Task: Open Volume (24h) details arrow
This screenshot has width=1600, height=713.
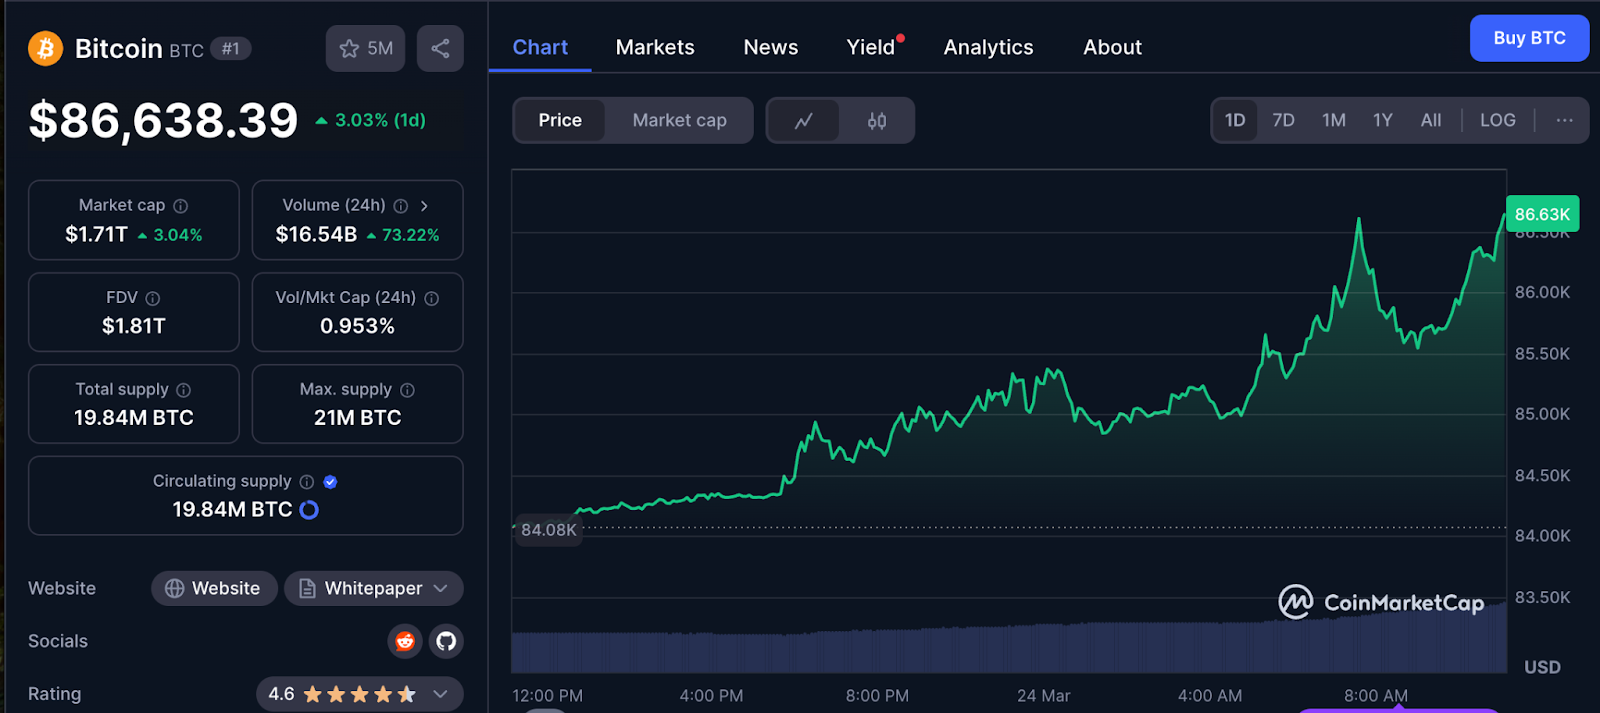Action: click(x=425, y=206)
